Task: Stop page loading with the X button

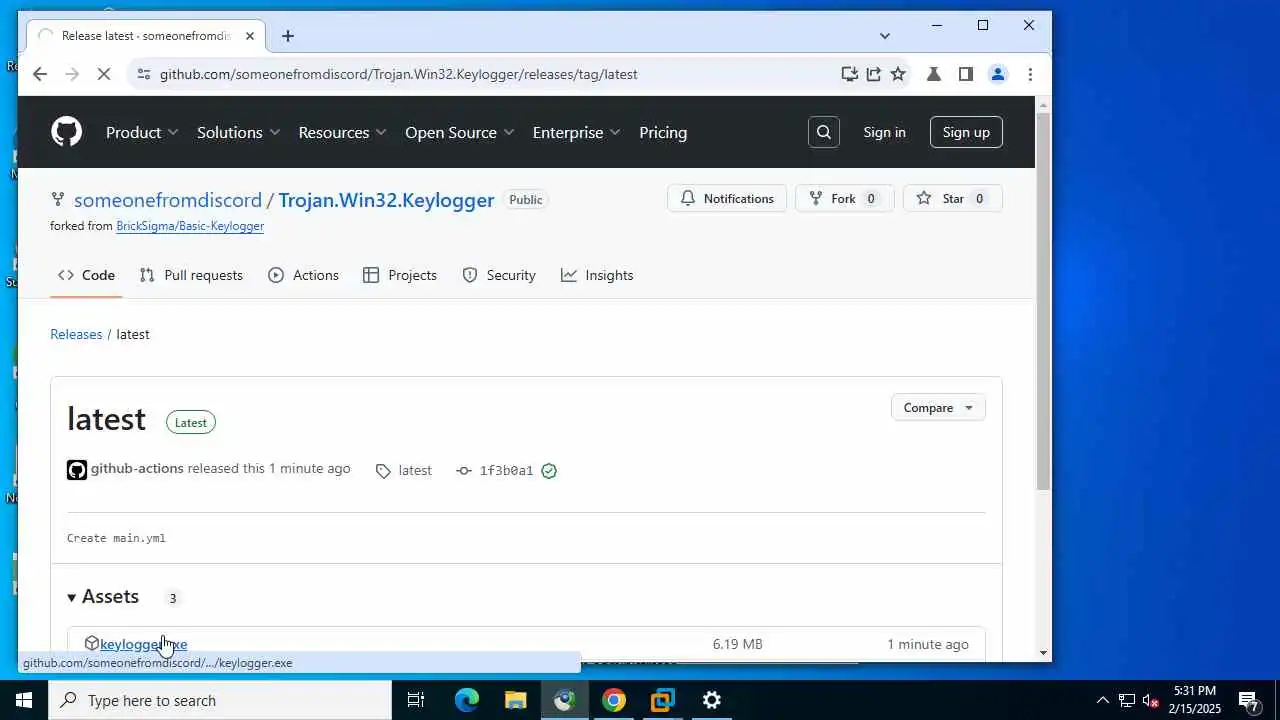Action: click(104, 74)
